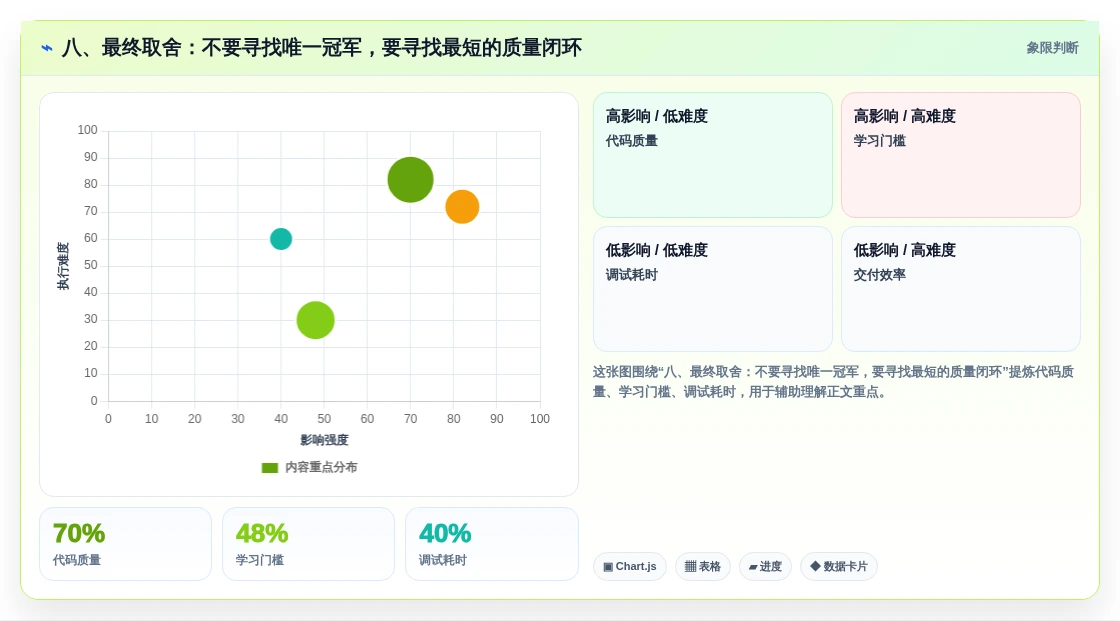This screenshot has height=621, width=1120.
Task: Click the description paragraph starting 这张图围绕
Action: [x=833, y=382]
